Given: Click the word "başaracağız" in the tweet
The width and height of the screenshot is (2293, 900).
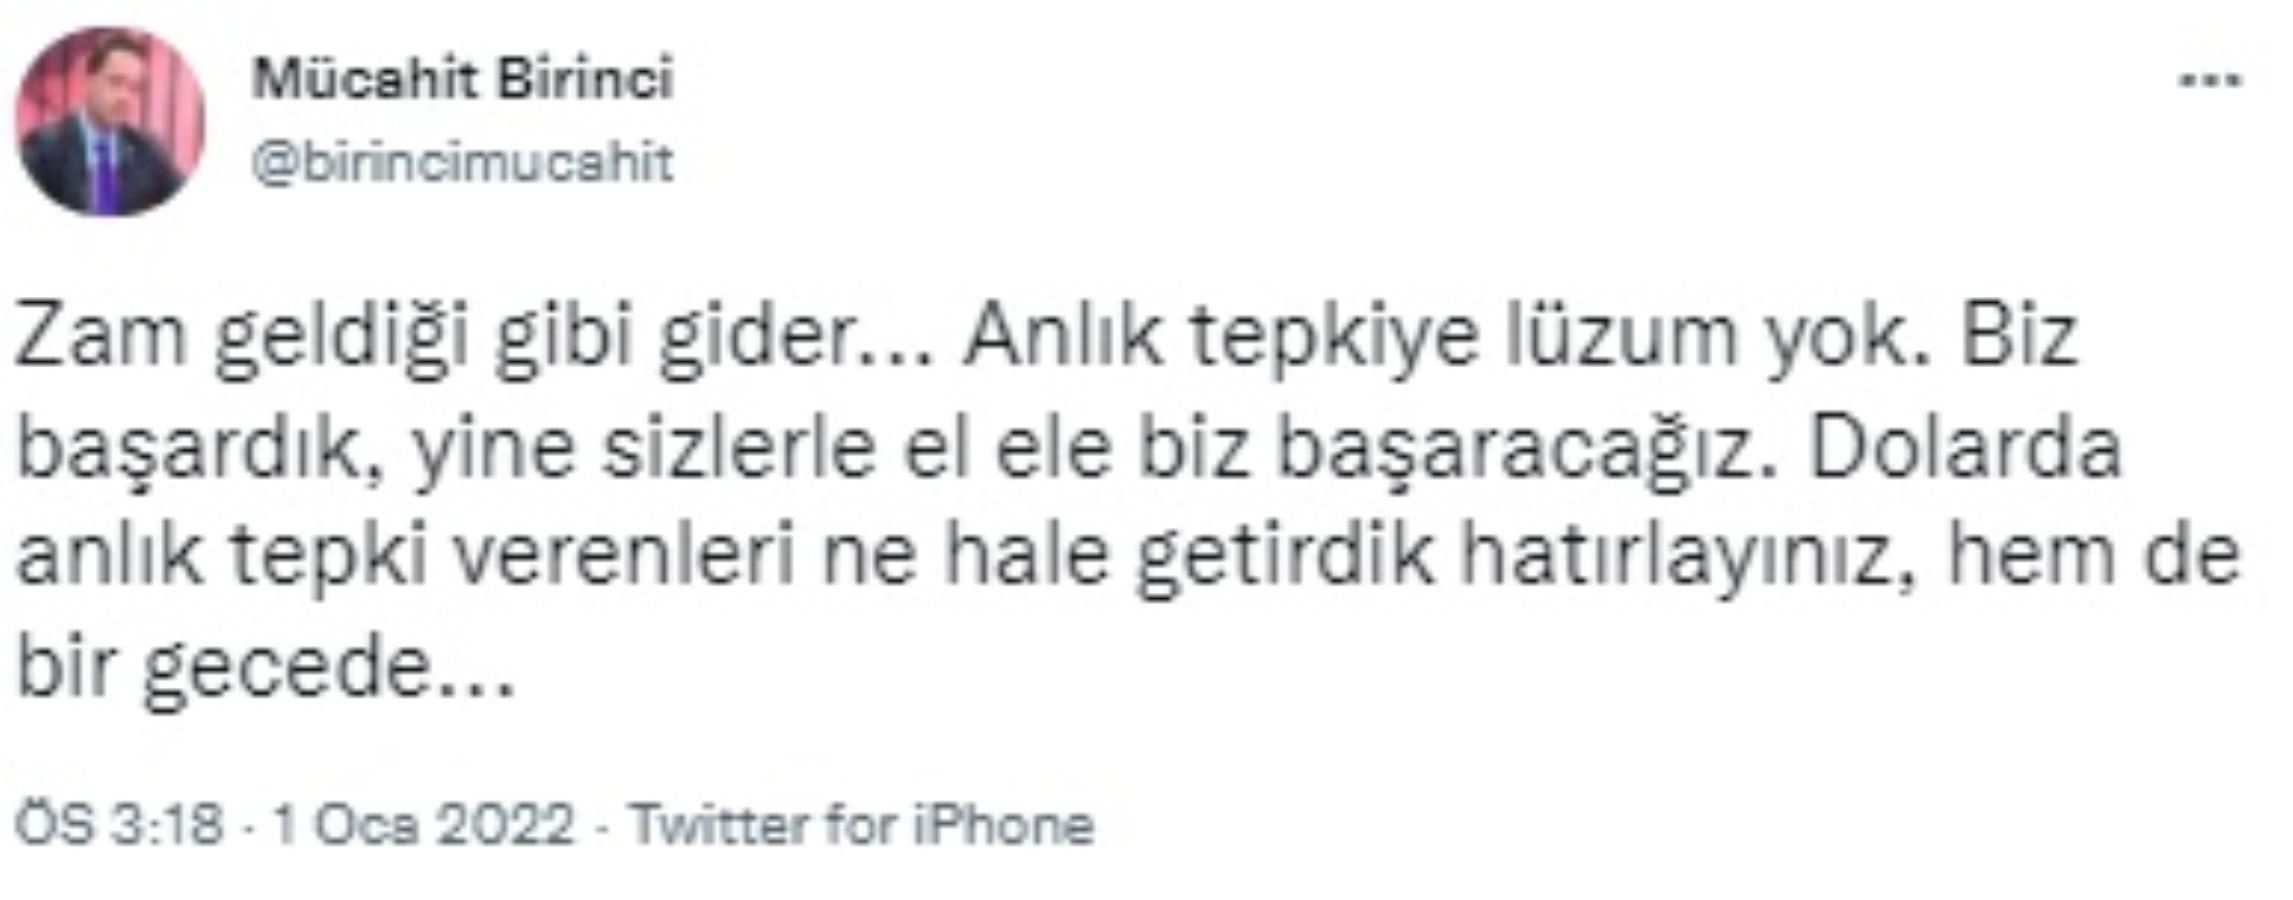Looking at the screenshot, I should coord(1518,449).
